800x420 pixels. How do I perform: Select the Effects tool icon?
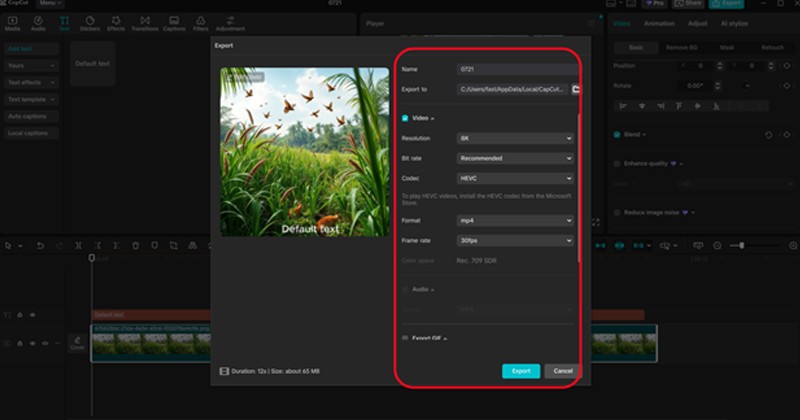tap(116, 22)
